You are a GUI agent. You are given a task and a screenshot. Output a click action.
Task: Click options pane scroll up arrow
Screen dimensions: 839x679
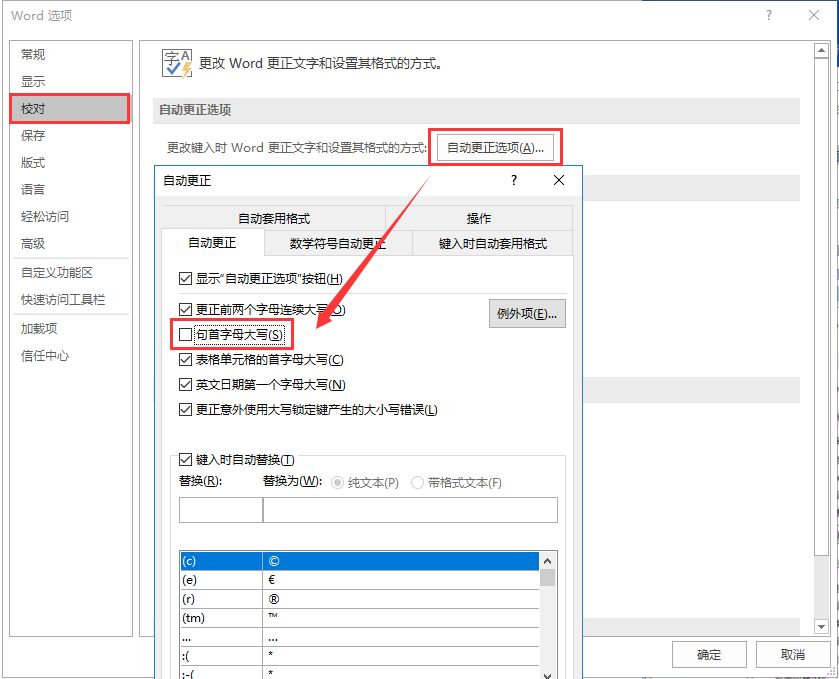coord(821,51)
